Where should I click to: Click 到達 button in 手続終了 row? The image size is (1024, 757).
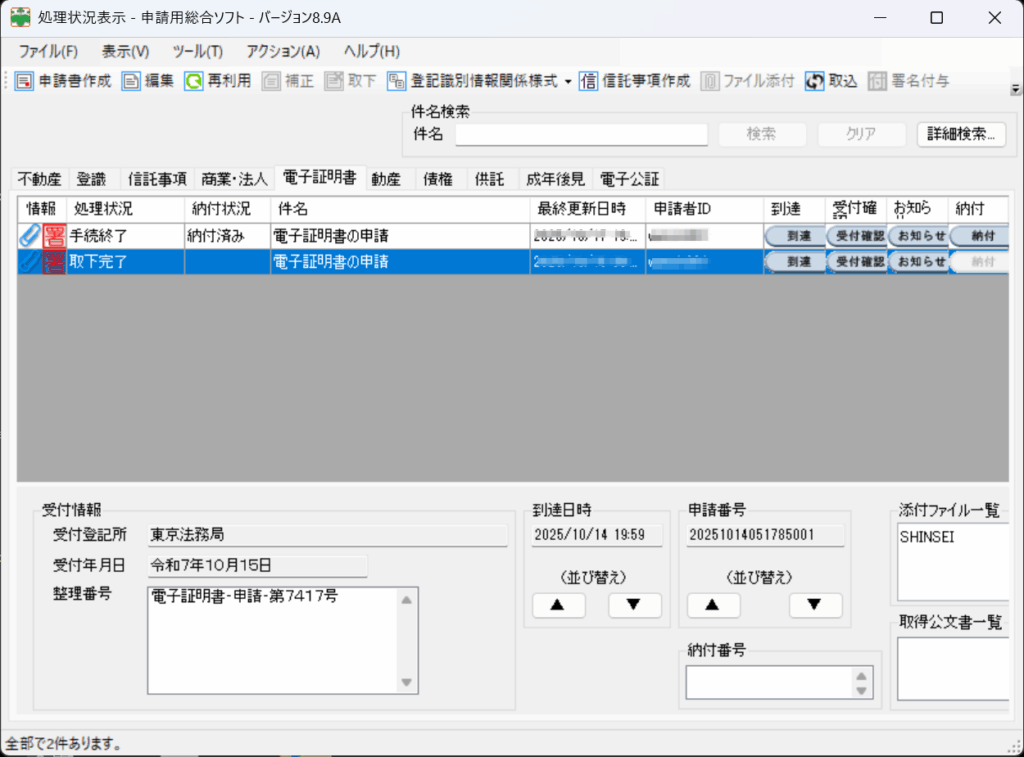tap(796, 236)
